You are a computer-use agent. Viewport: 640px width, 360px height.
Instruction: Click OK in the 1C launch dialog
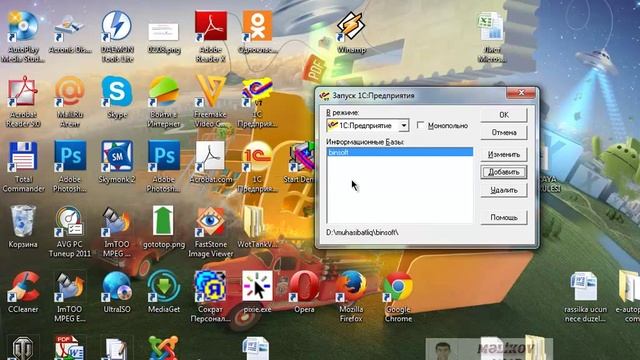coord(504,115)
